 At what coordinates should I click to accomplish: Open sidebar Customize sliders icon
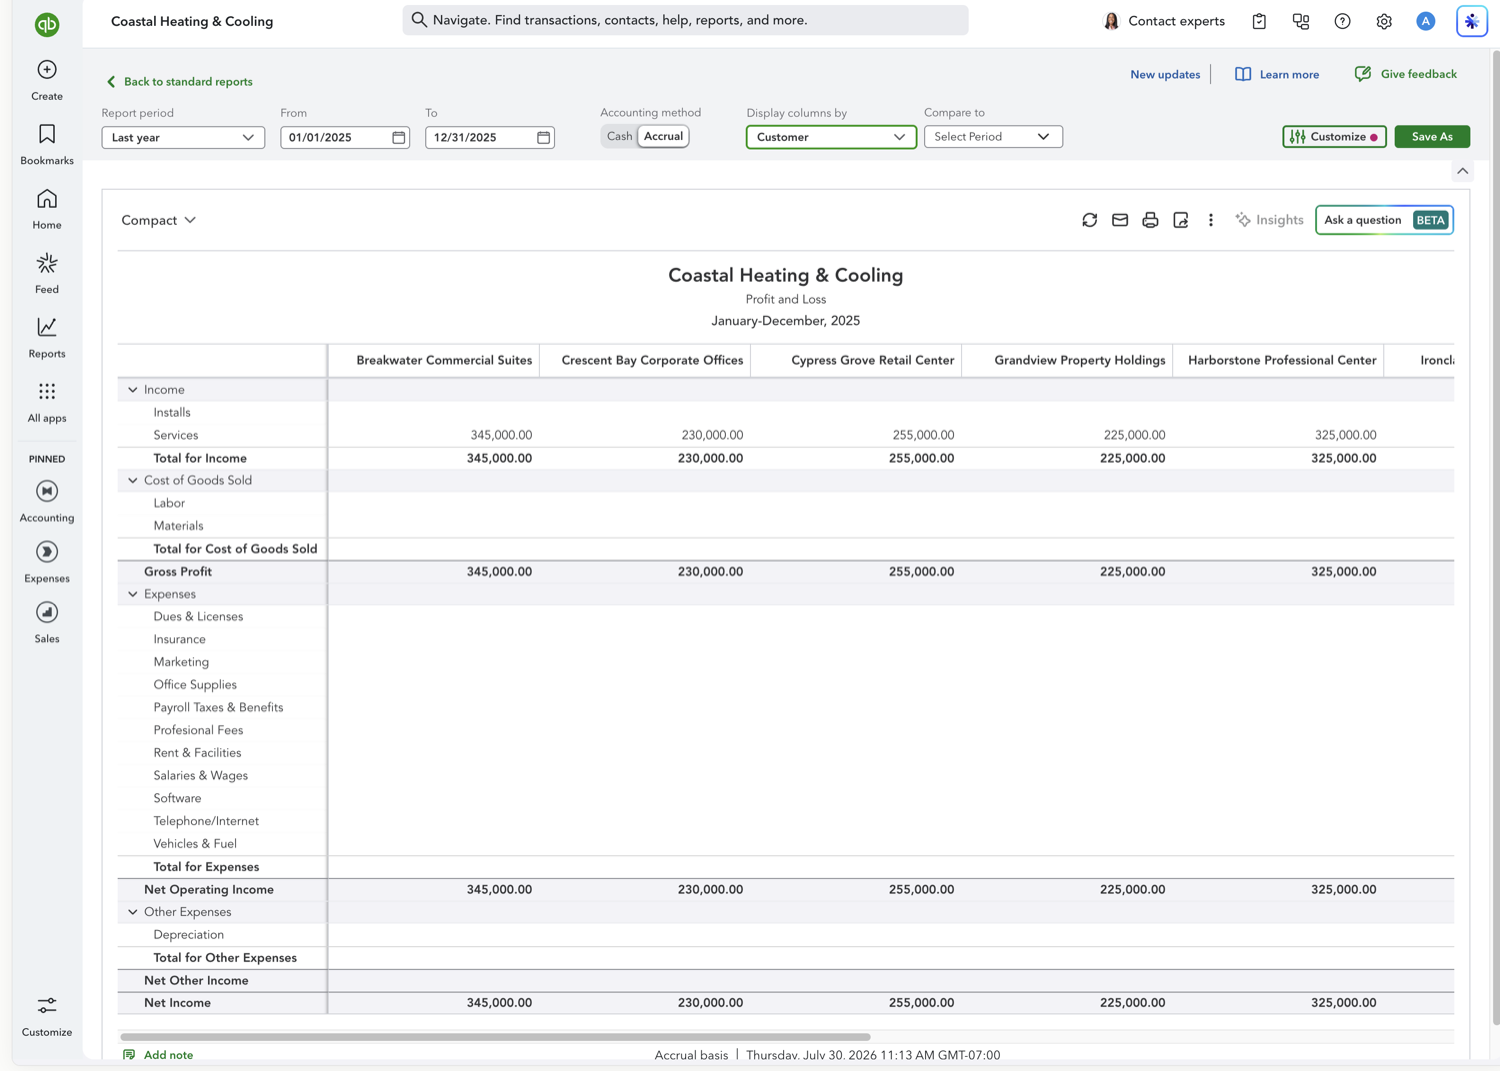pos(47,1005)
